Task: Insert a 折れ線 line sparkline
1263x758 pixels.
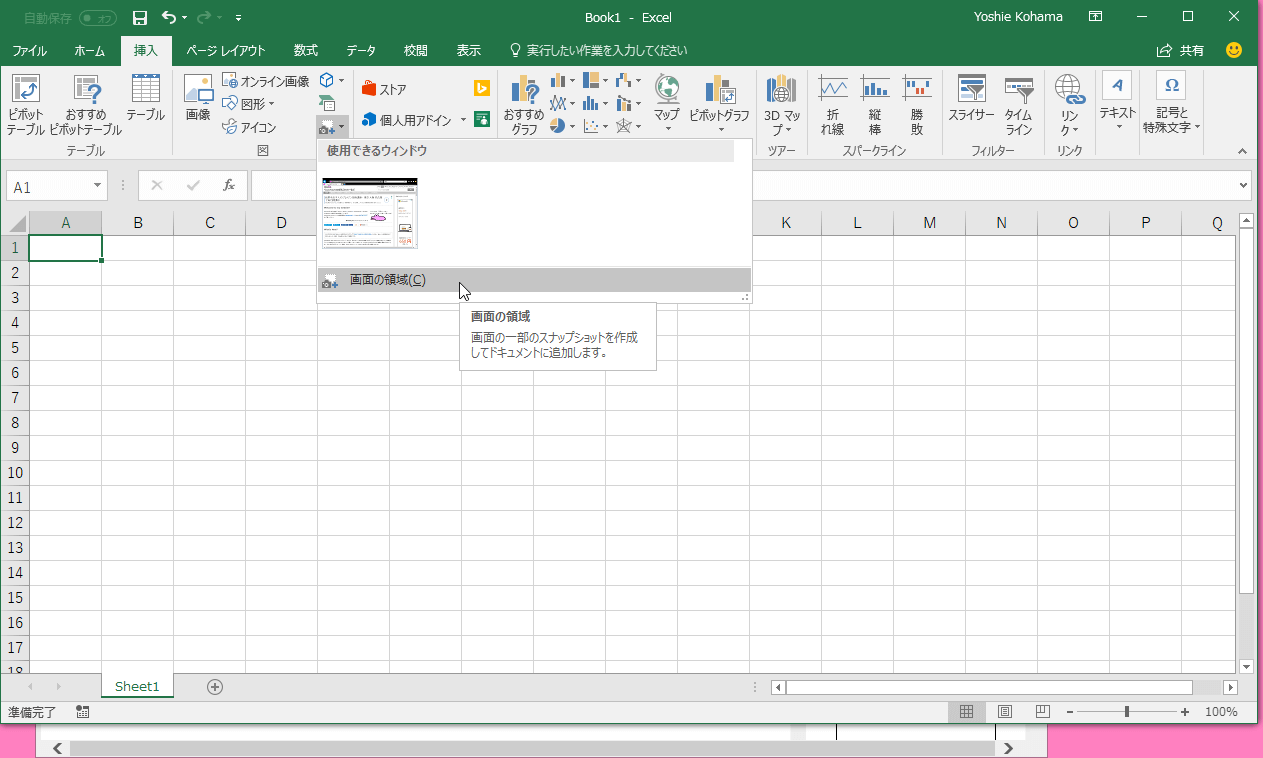Action: [832, 100]
